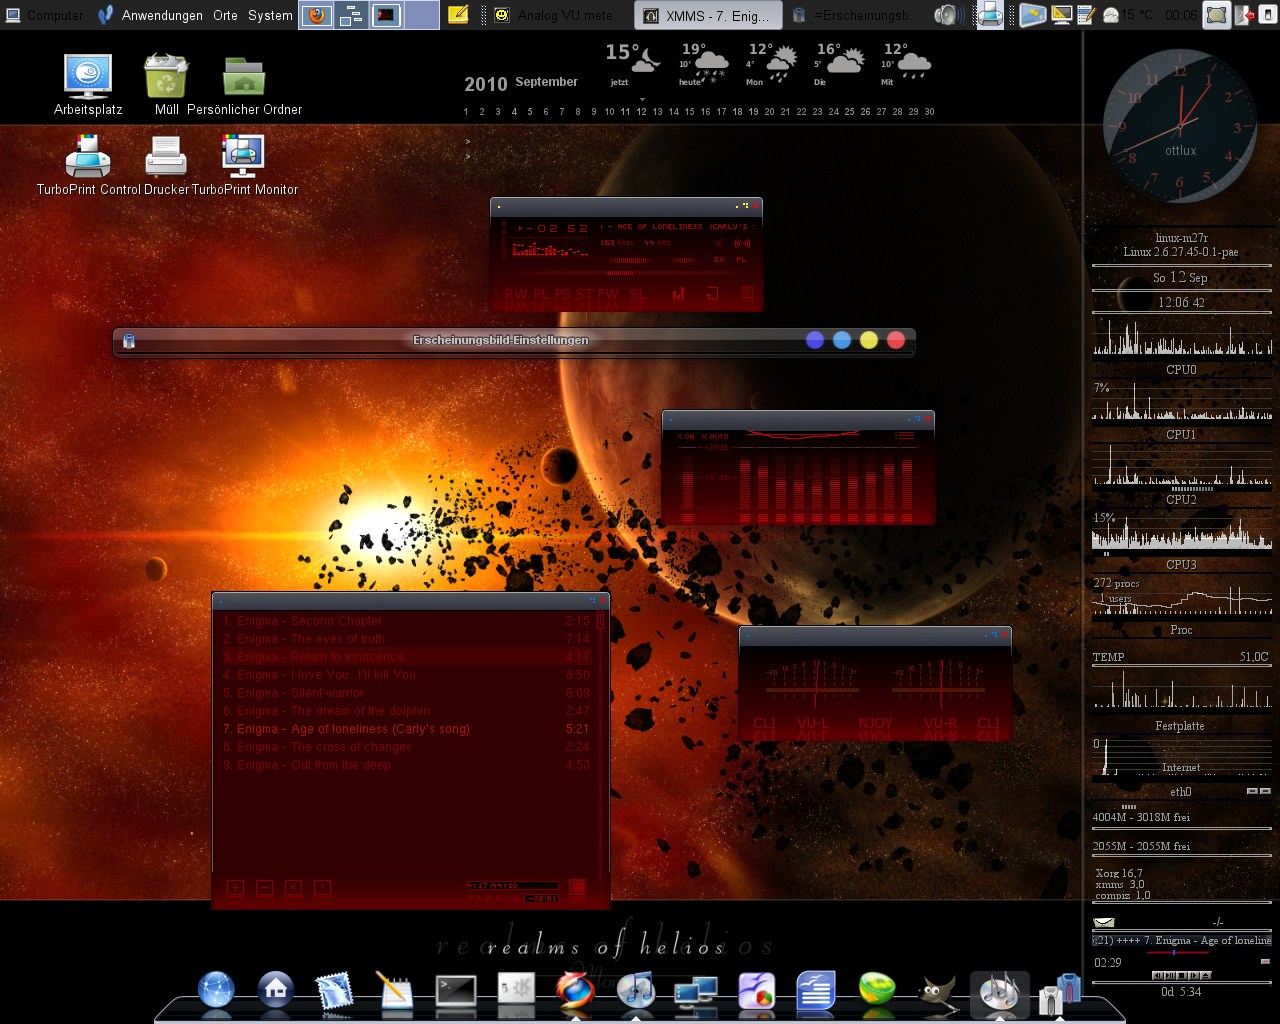
Task: Toggle EQ equalizer button in XMMS
Action: [x=719, y=259]
